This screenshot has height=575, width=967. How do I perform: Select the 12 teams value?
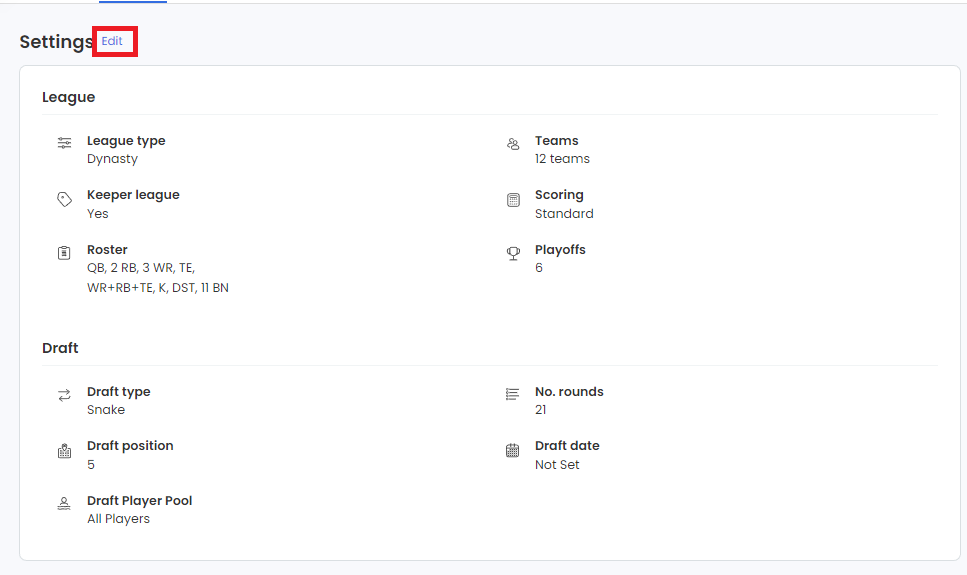(x=562, y=159)
